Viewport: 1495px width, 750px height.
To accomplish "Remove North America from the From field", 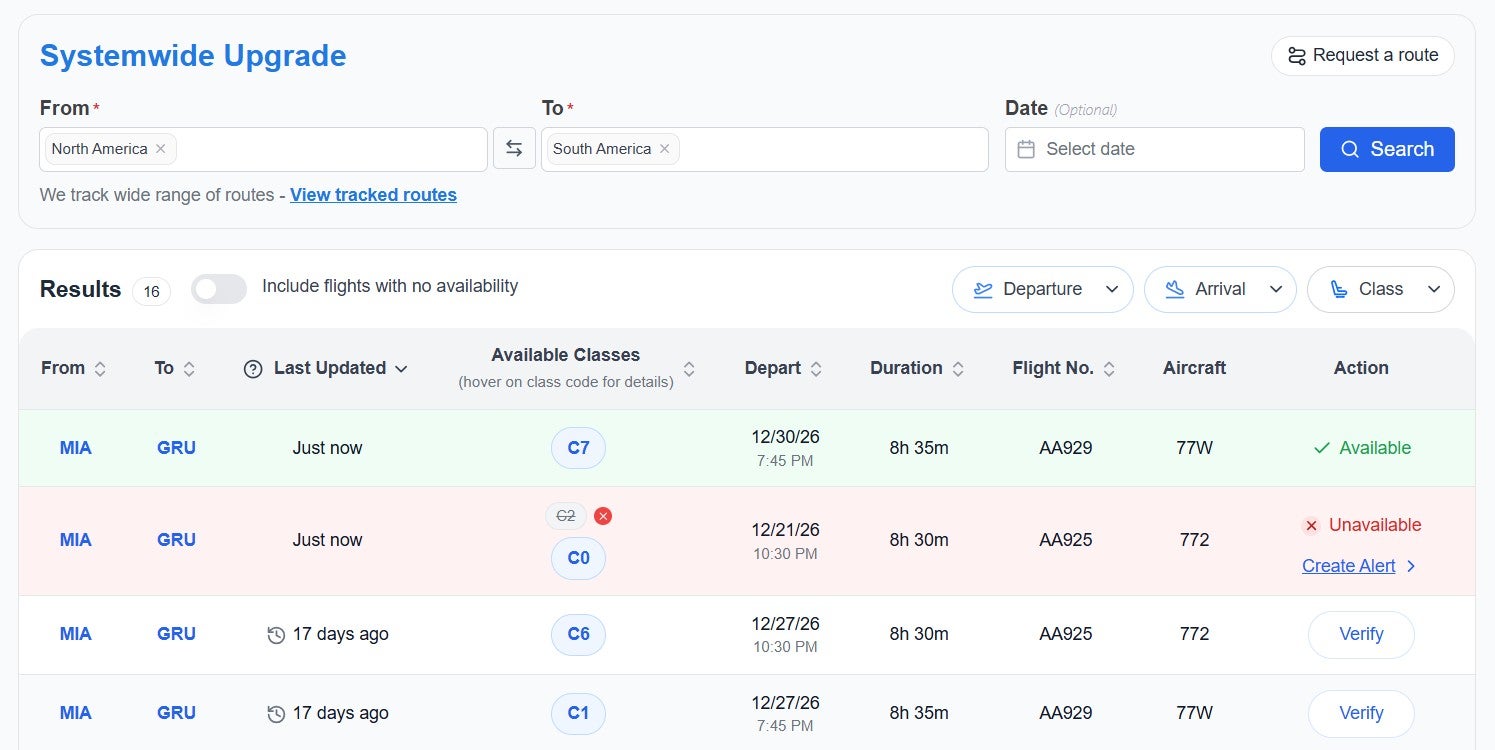I will [160, 148].
